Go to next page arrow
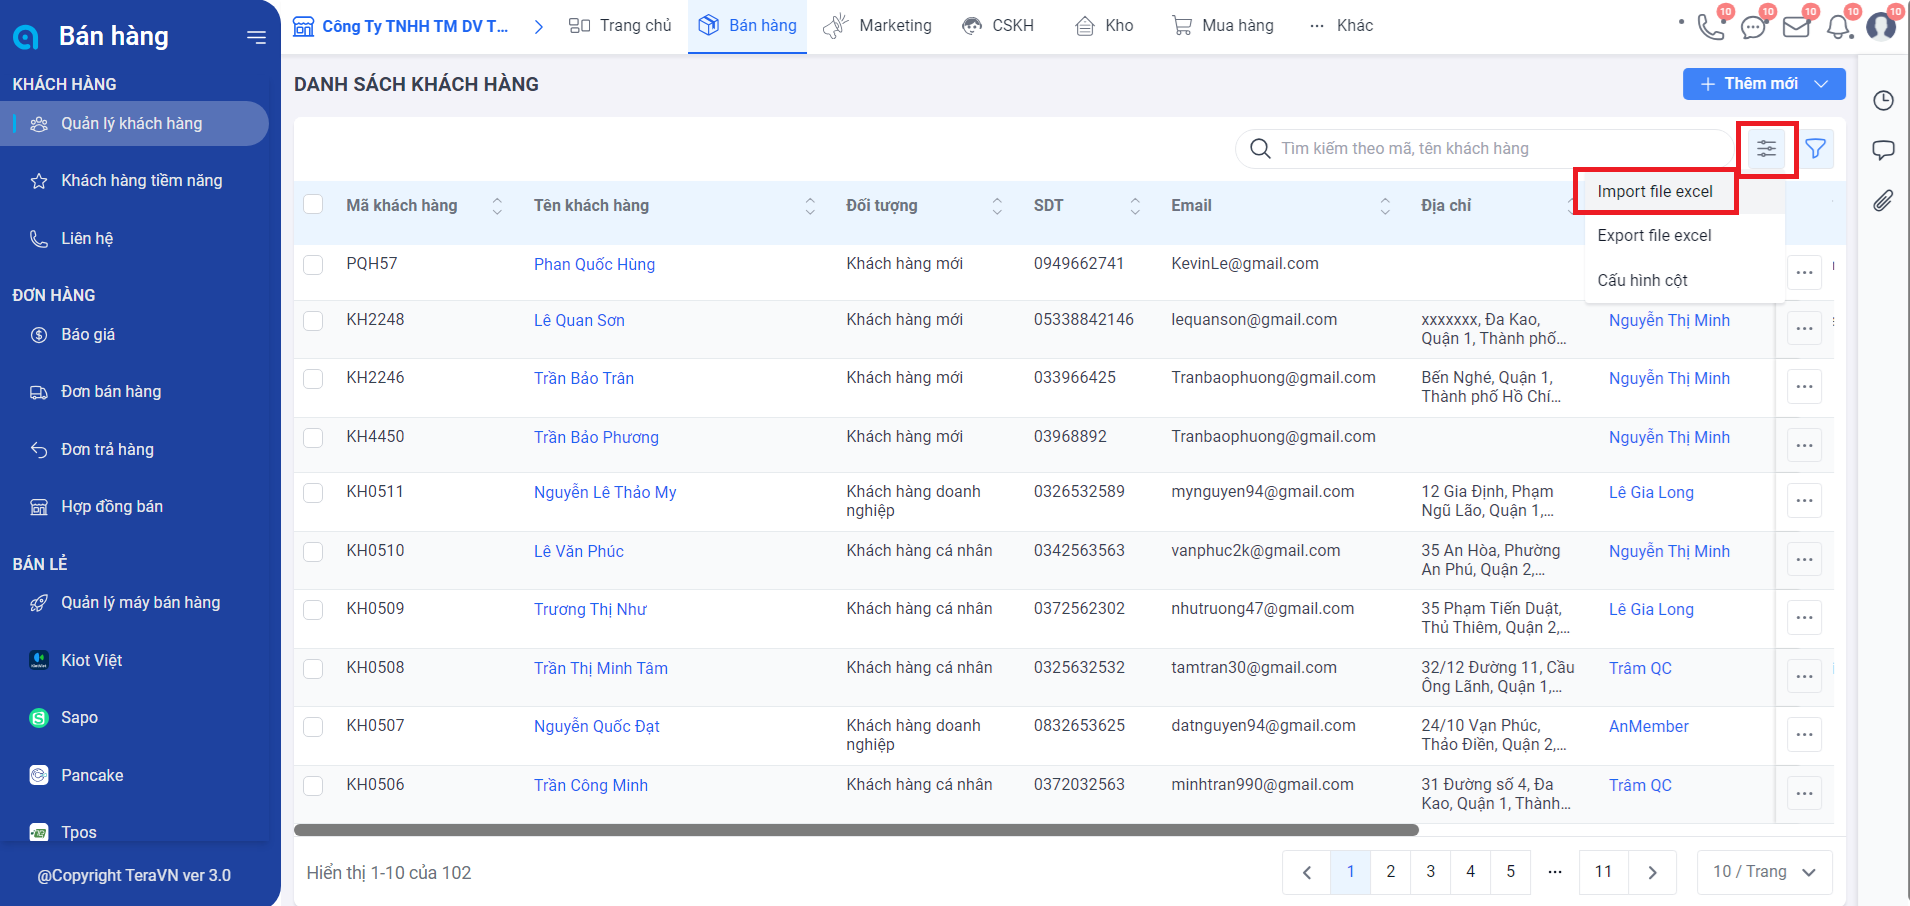1910x906 pixels. [x=1653, y=872]
